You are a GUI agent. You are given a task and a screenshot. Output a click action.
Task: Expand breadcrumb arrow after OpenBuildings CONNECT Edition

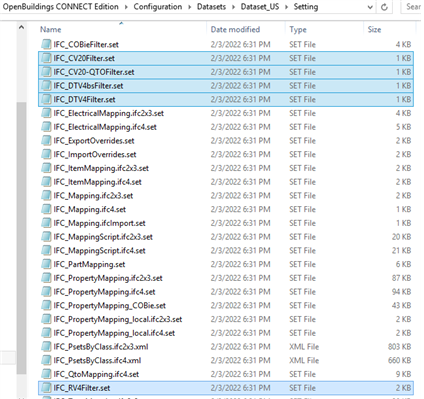click(126, 7)
